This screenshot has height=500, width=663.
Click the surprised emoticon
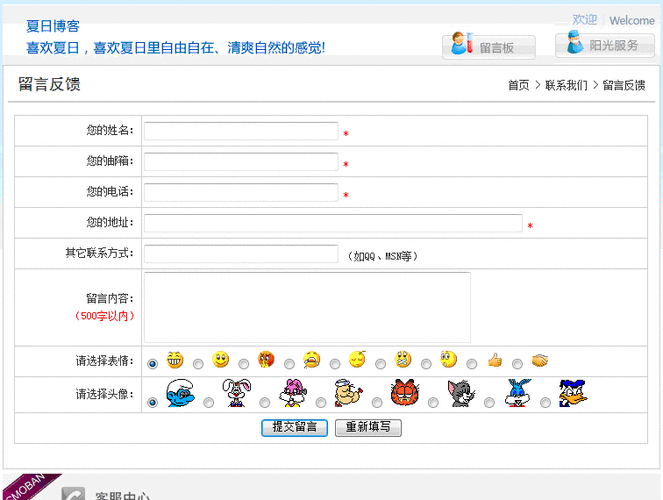[x=449, y=359]
